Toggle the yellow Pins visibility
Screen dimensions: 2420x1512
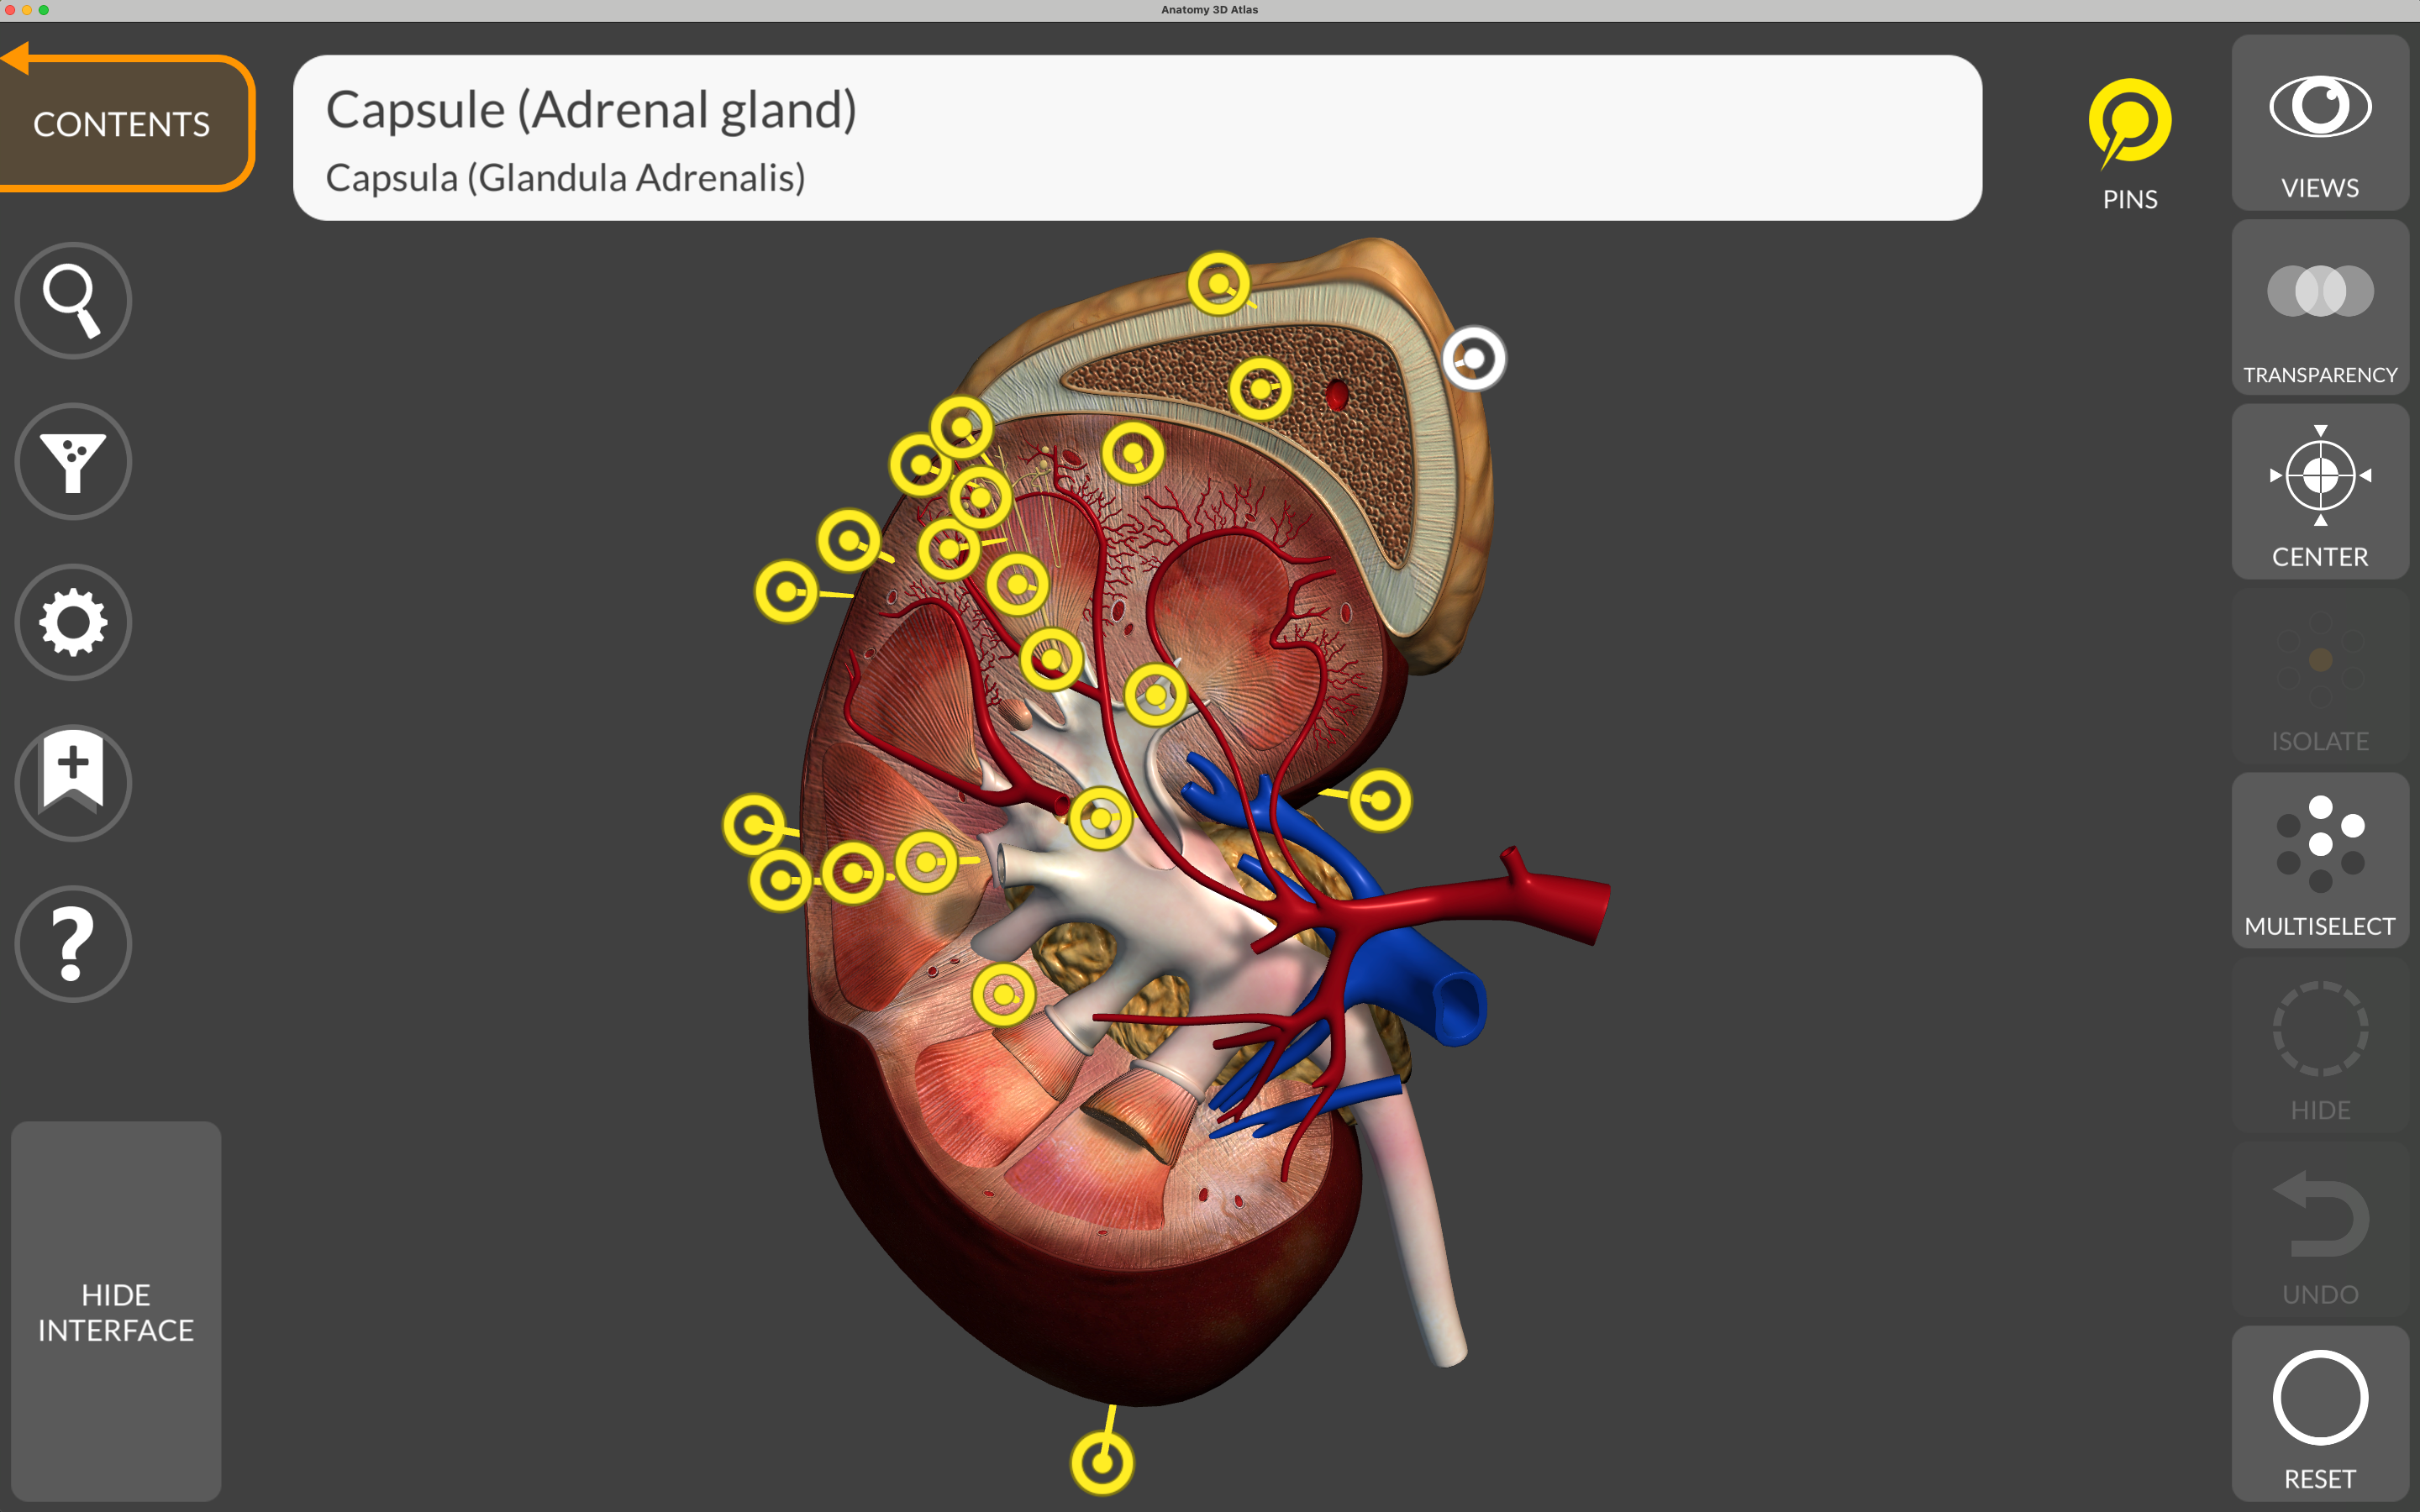click(x=2129, y=143)
